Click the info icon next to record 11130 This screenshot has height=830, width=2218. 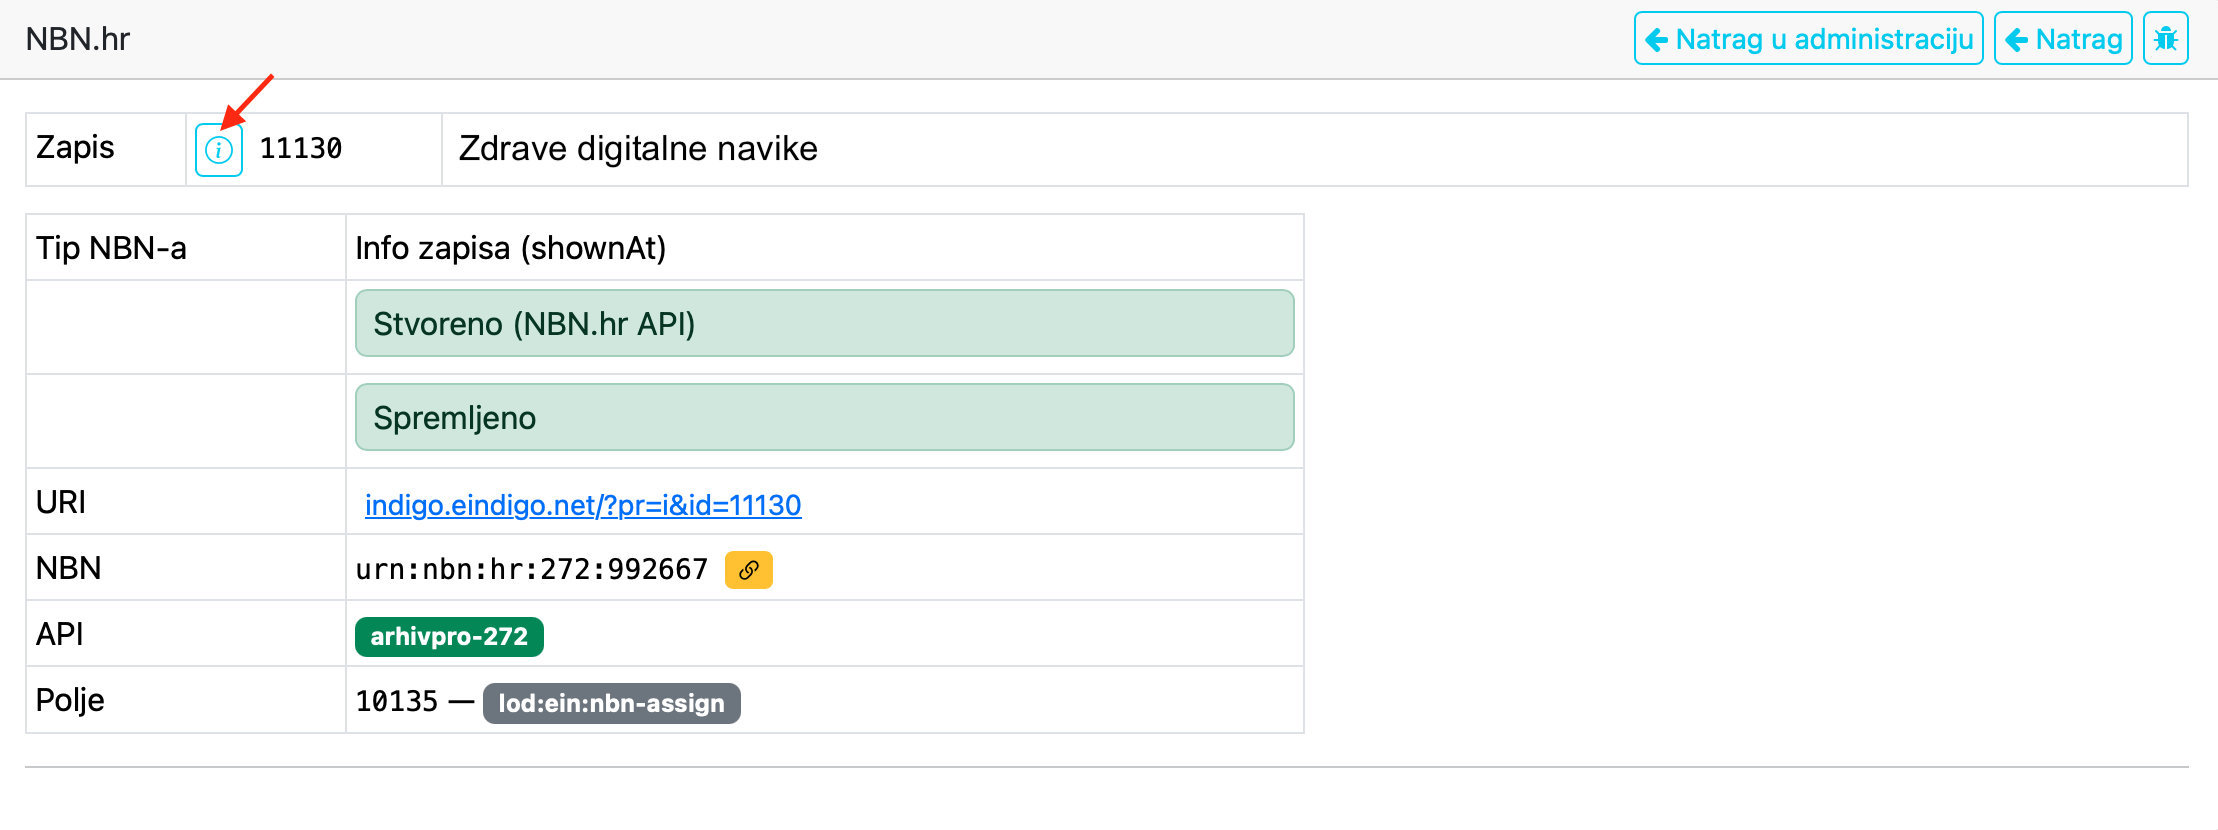click(218, 149)
